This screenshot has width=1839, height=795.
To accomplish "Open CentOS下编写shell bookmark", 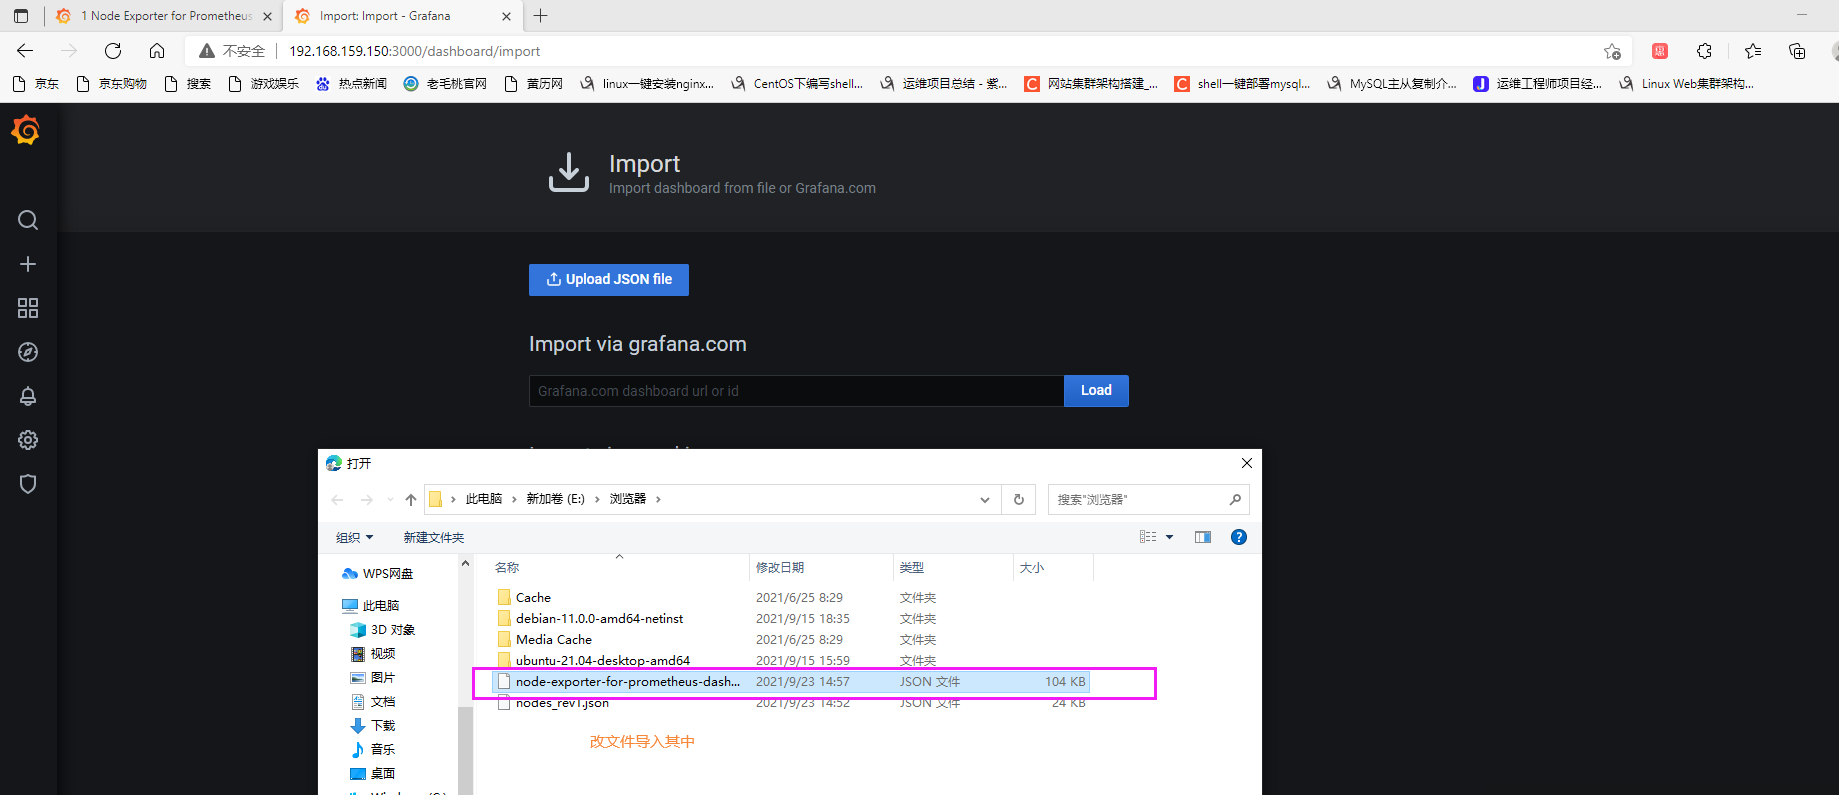I will (x=797, y=84).
